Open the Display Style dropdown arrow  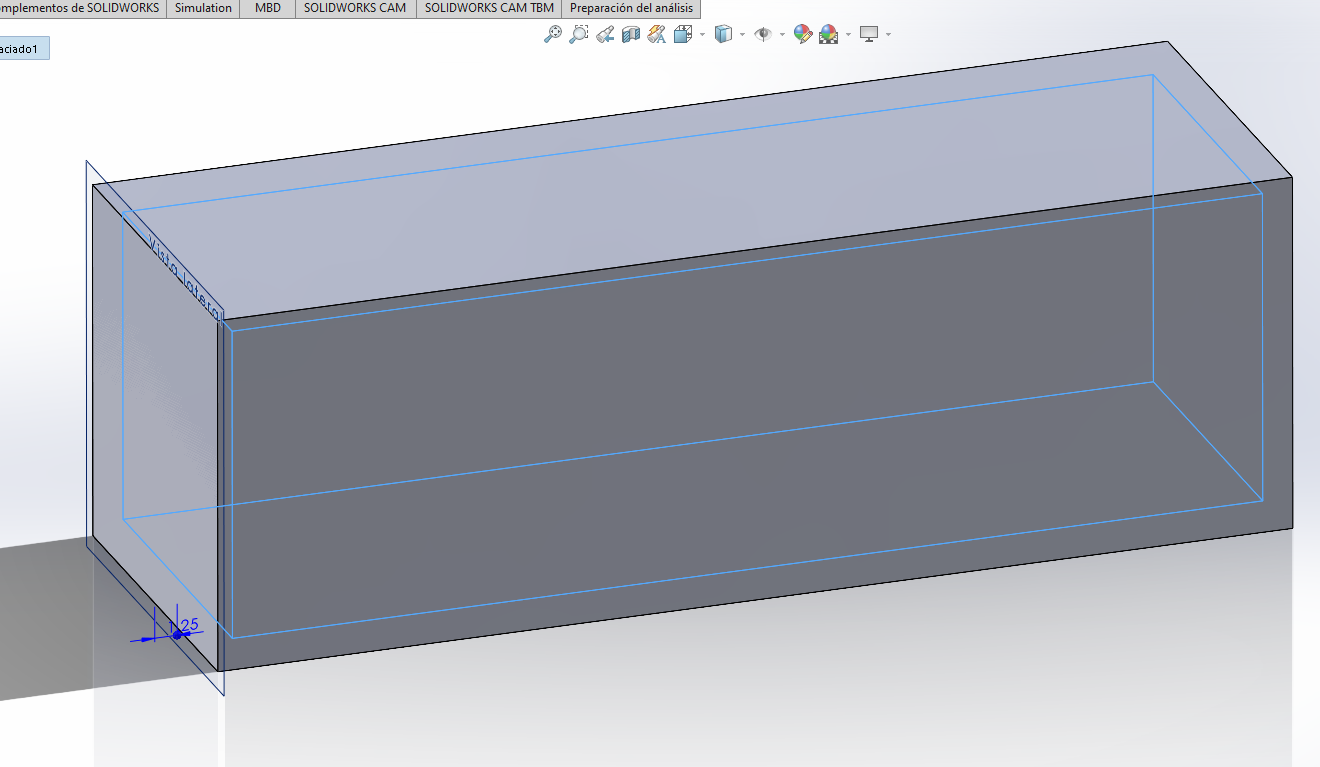pyautogui.click(x=742, y=34)
